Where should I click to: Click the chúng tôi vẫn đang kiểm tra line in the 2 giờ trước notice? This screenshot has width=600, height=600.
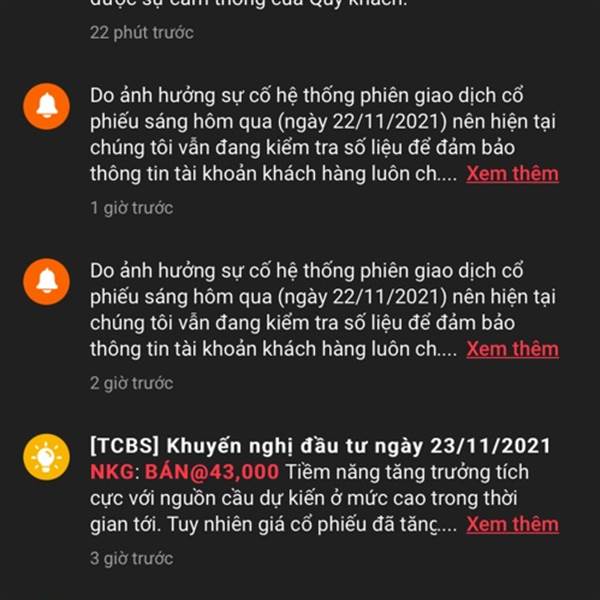[302, 323]
